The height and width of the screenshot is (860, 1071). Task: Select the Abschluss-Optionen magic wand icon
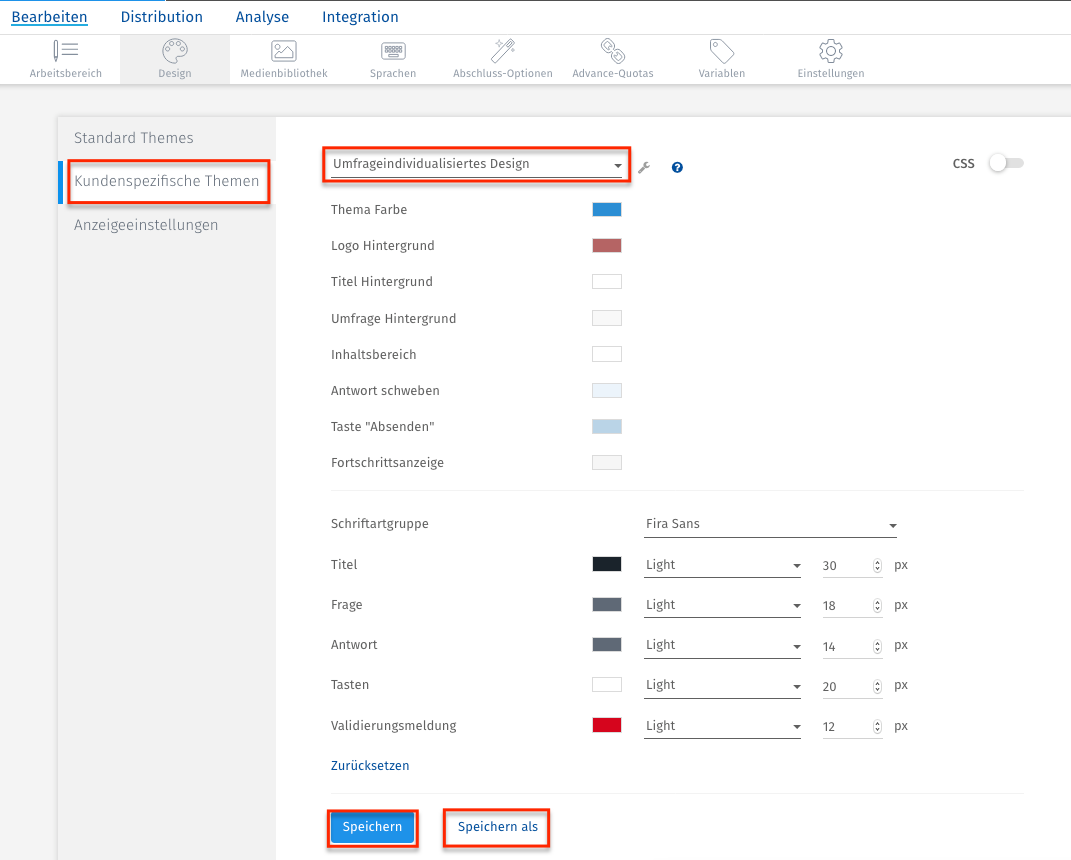(502, 51)
